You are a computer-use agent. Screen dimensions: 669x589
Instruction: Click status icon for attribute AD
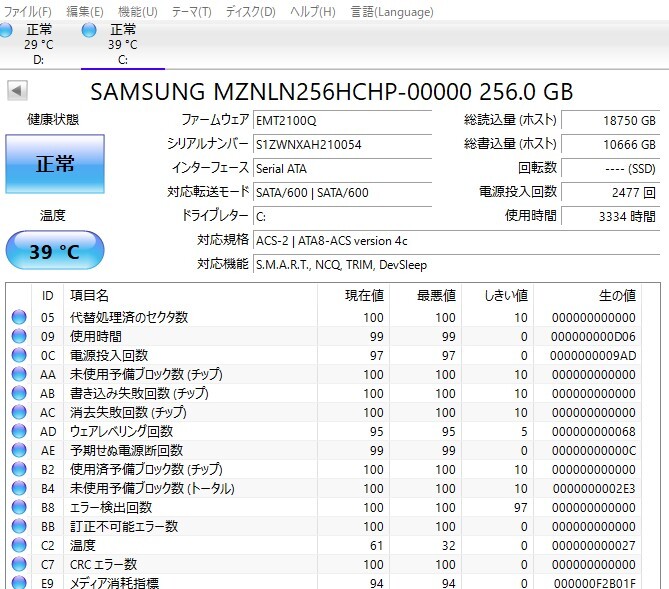pos(19,431)
